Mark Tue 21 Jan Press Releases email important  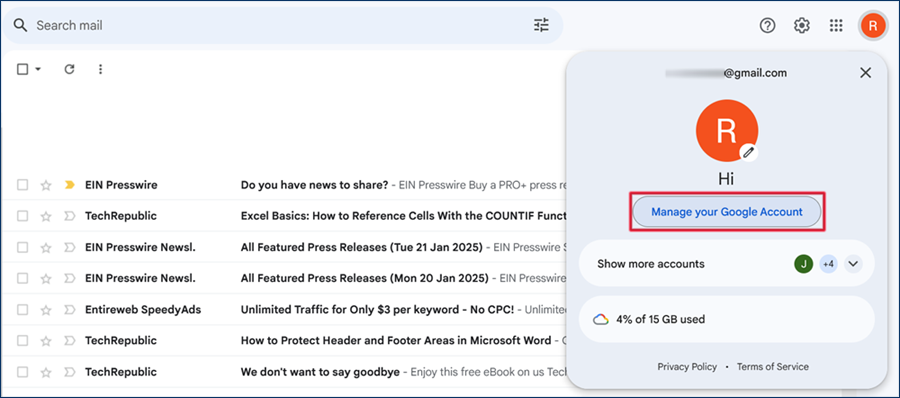coord(69,248)
